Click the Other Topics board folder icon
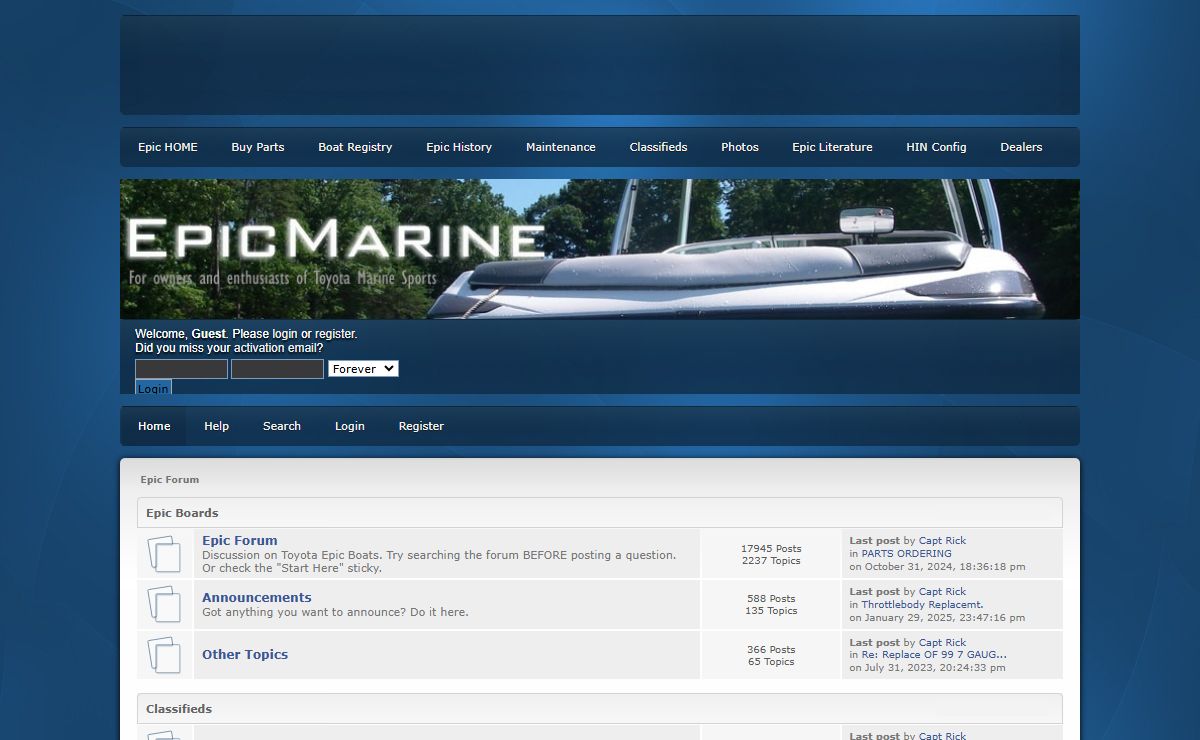1200x740 pixels. (165, 655)
